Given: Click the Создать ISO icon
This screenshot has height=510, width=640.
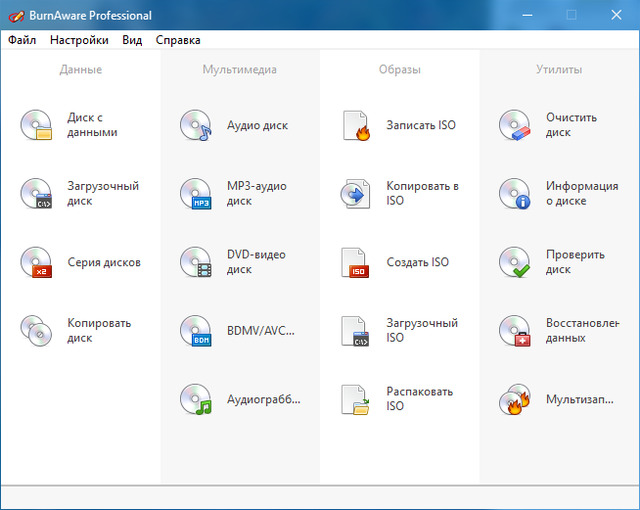Looking at the screenshot, I should coord(356,262).
